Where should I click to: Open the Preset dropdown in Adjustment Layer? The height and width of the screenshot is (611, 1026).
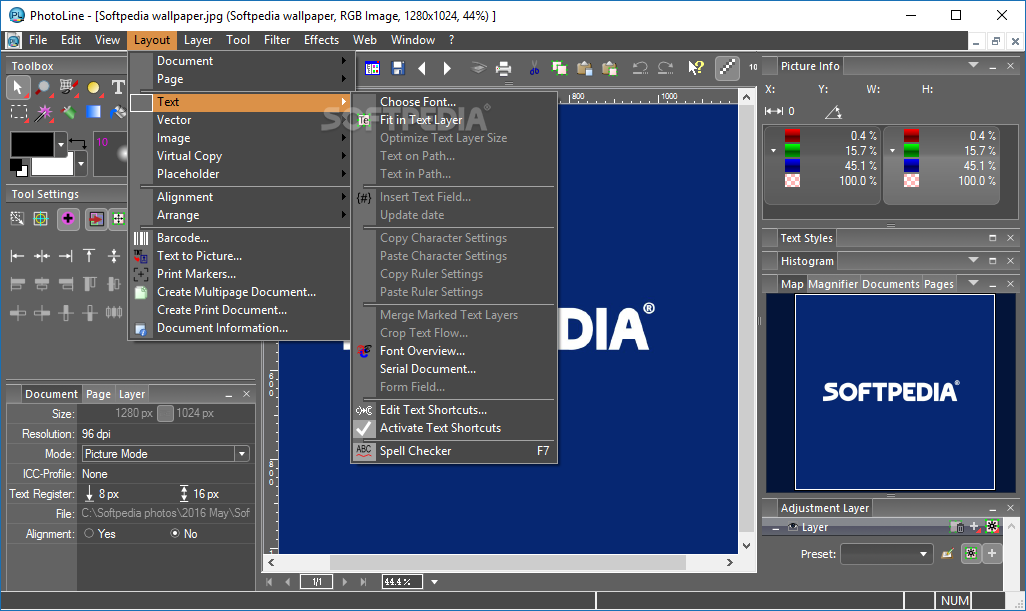point(886,554)
